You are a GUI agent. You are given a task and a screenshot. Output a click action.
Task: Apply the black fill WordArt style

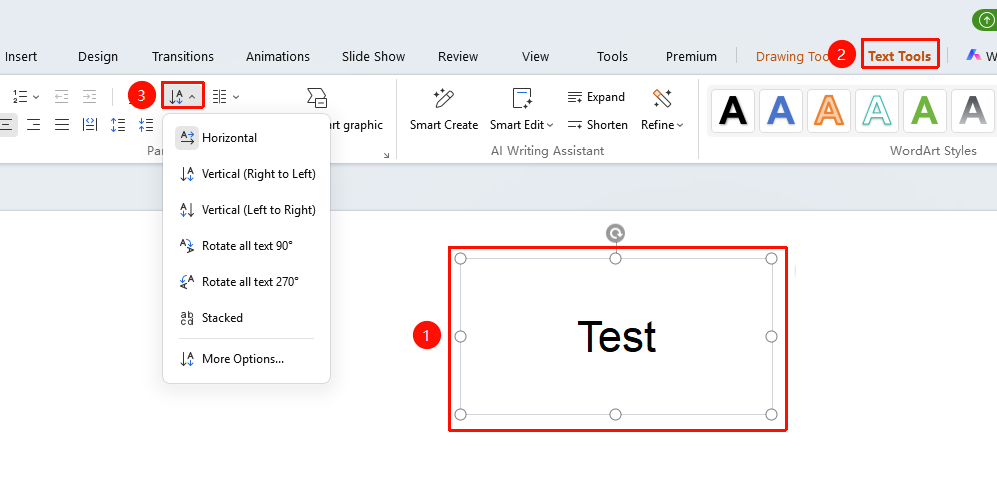click(x=732, y=111)
